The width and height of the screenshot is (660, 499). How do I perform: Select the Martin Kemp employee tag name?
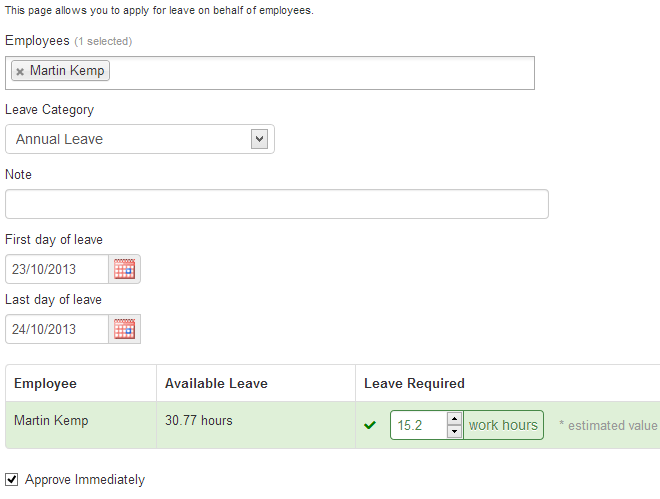67,71
